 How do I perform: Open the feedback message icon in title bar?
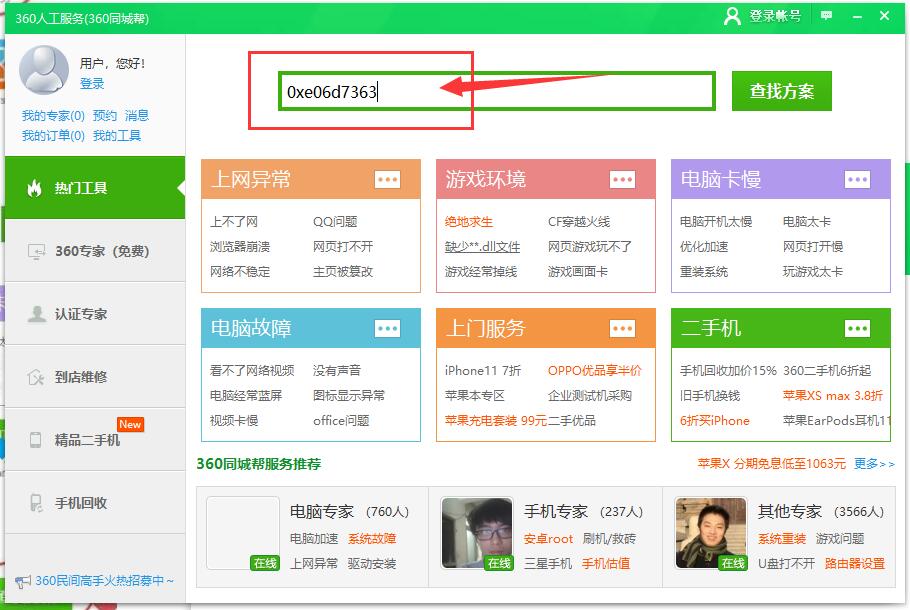click(x=826, y=16)
